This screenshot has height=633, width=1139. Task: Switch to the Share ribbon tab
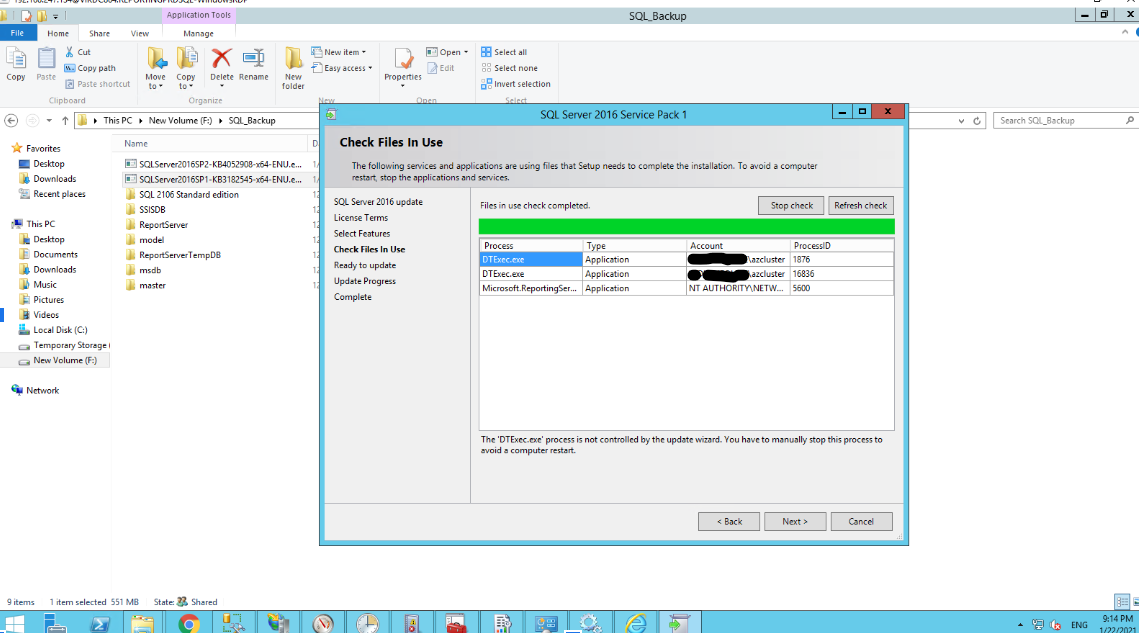(100, 33)
